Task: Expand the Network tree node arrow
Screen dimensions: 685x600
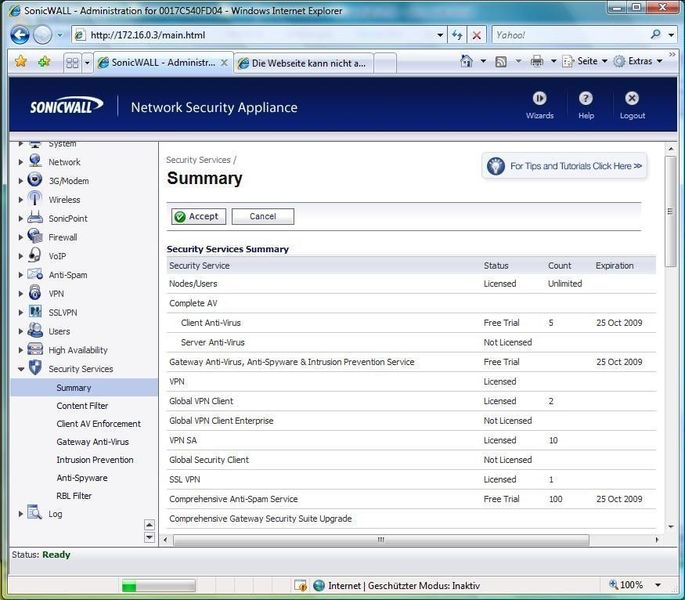Action: click(x=21, y=162)
